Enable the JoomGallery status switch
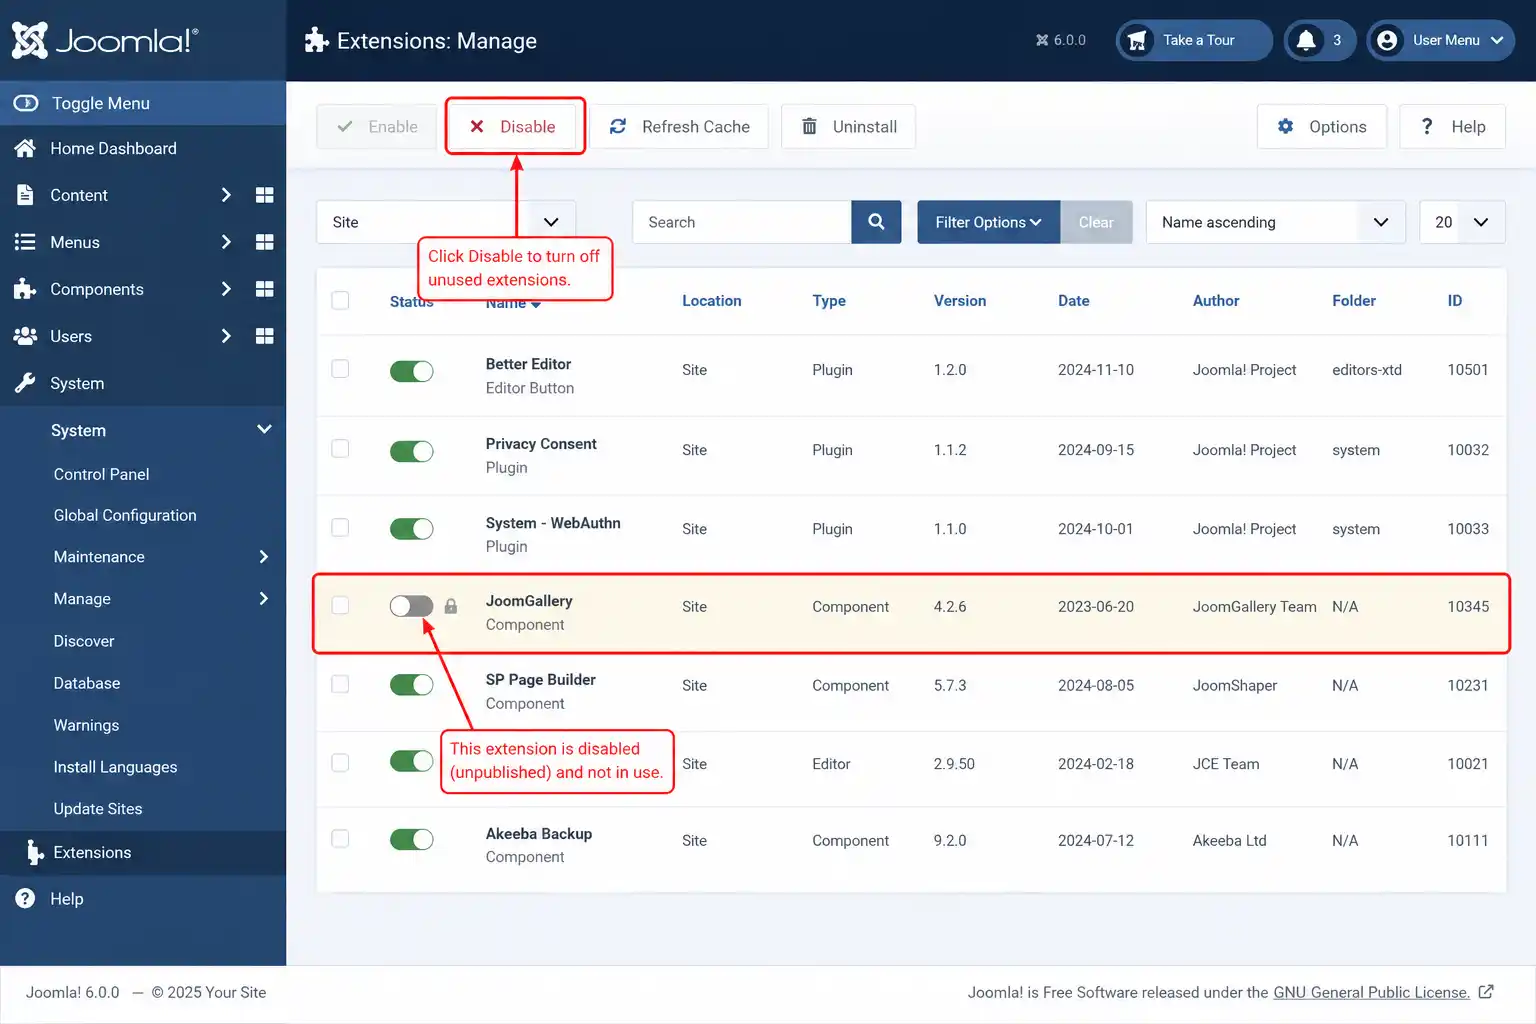Image resolution: width=1536 pixels, height=1024 pixels. pos(411,606)
